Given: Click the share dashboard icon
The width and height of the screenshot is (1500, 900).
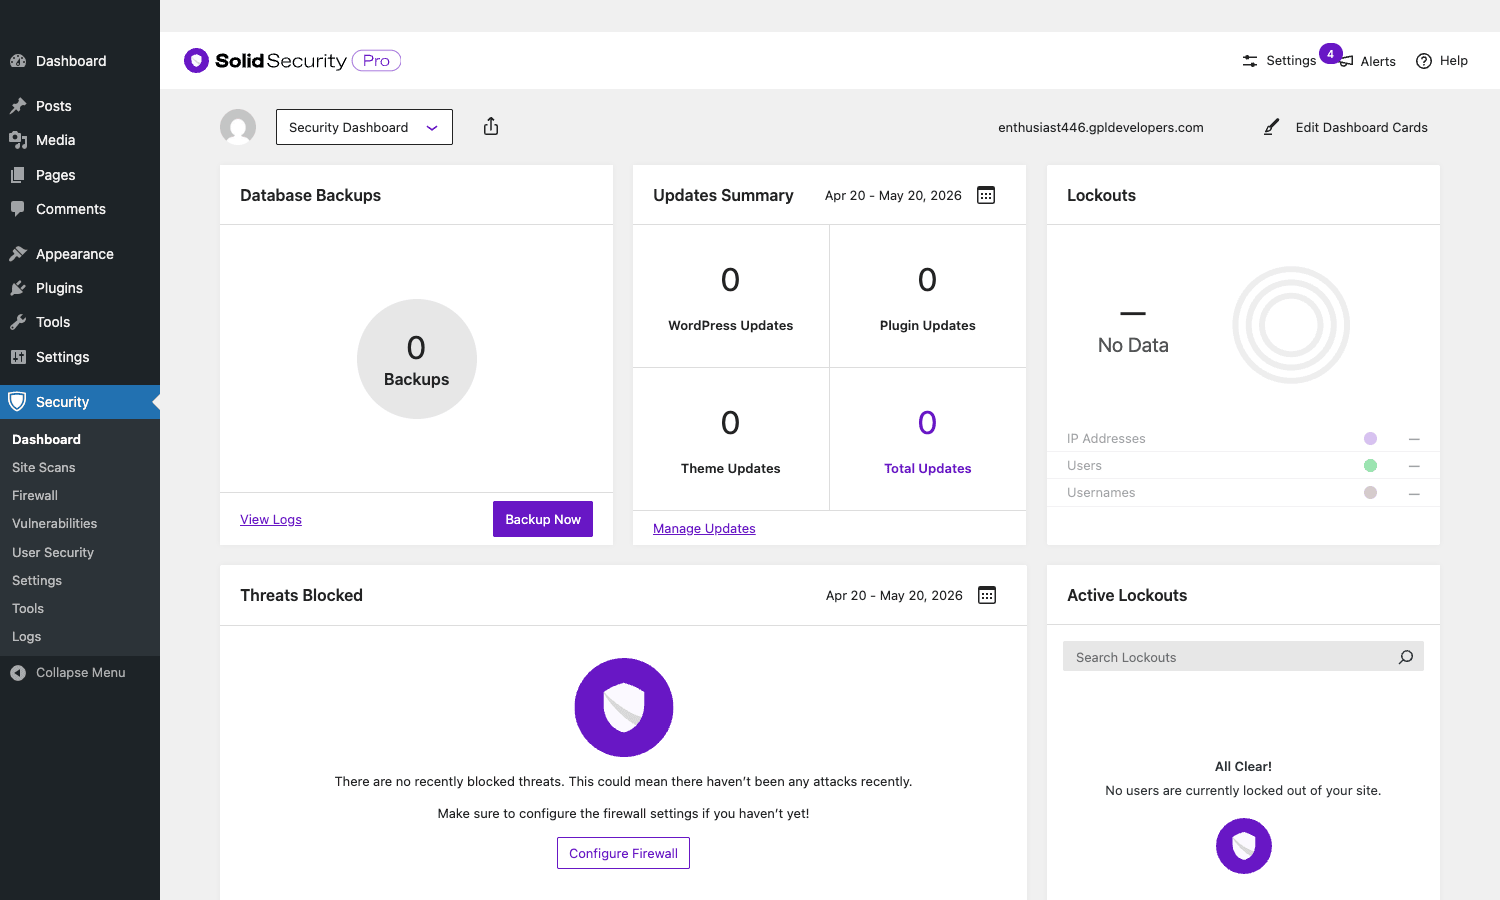Looking at the screenshot, I should 491,127.
